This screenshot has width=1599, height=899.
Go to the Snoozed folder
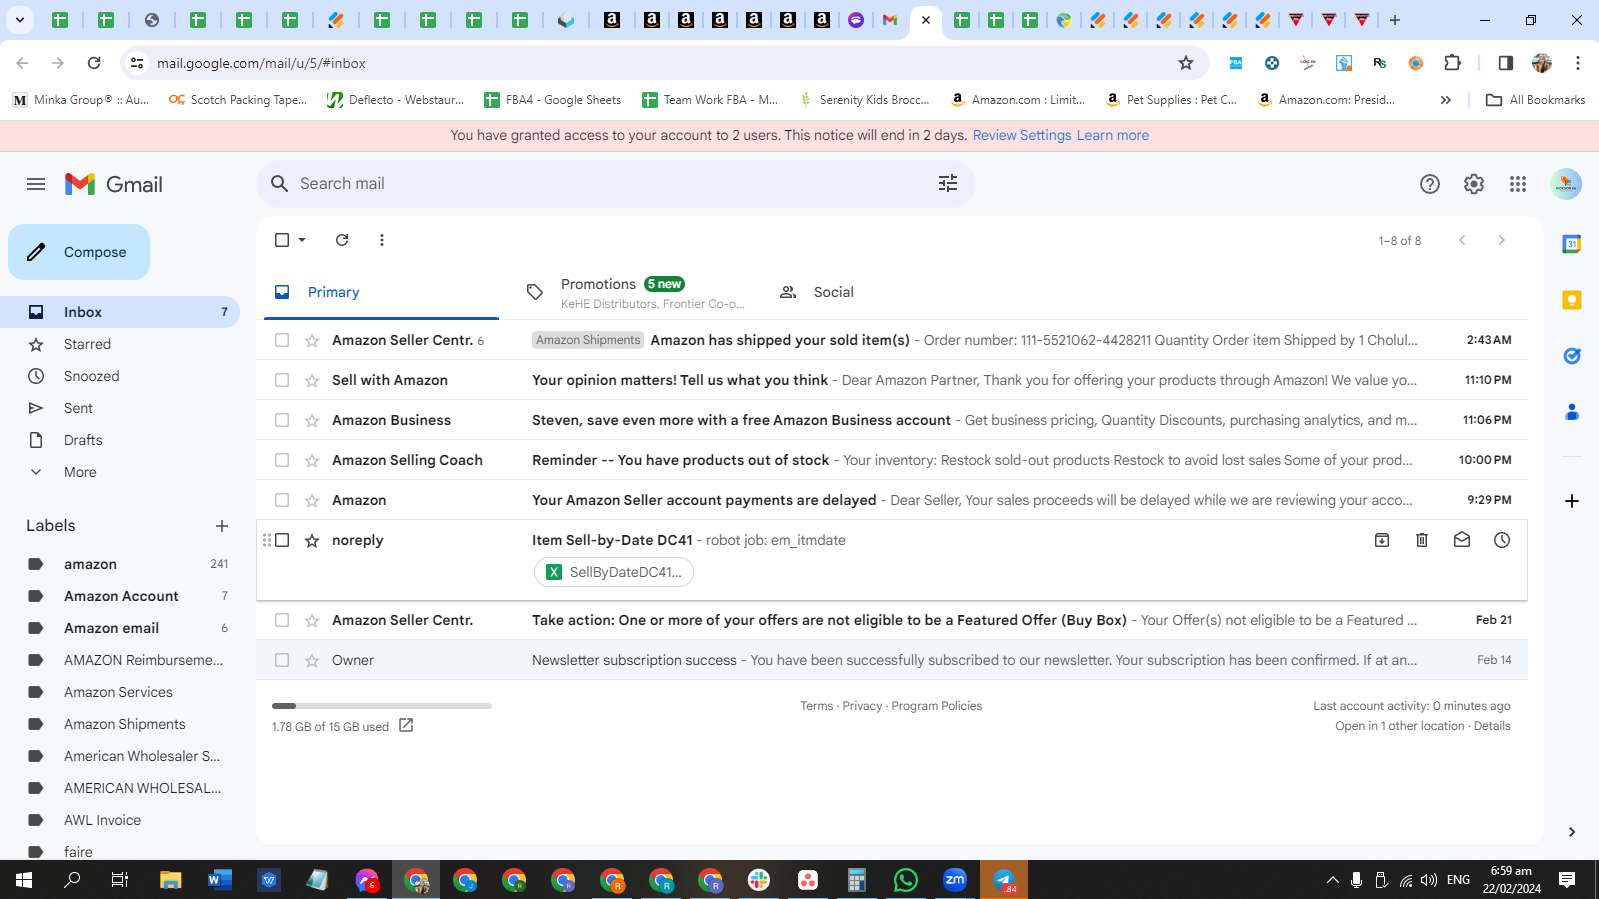coord(91,376)
